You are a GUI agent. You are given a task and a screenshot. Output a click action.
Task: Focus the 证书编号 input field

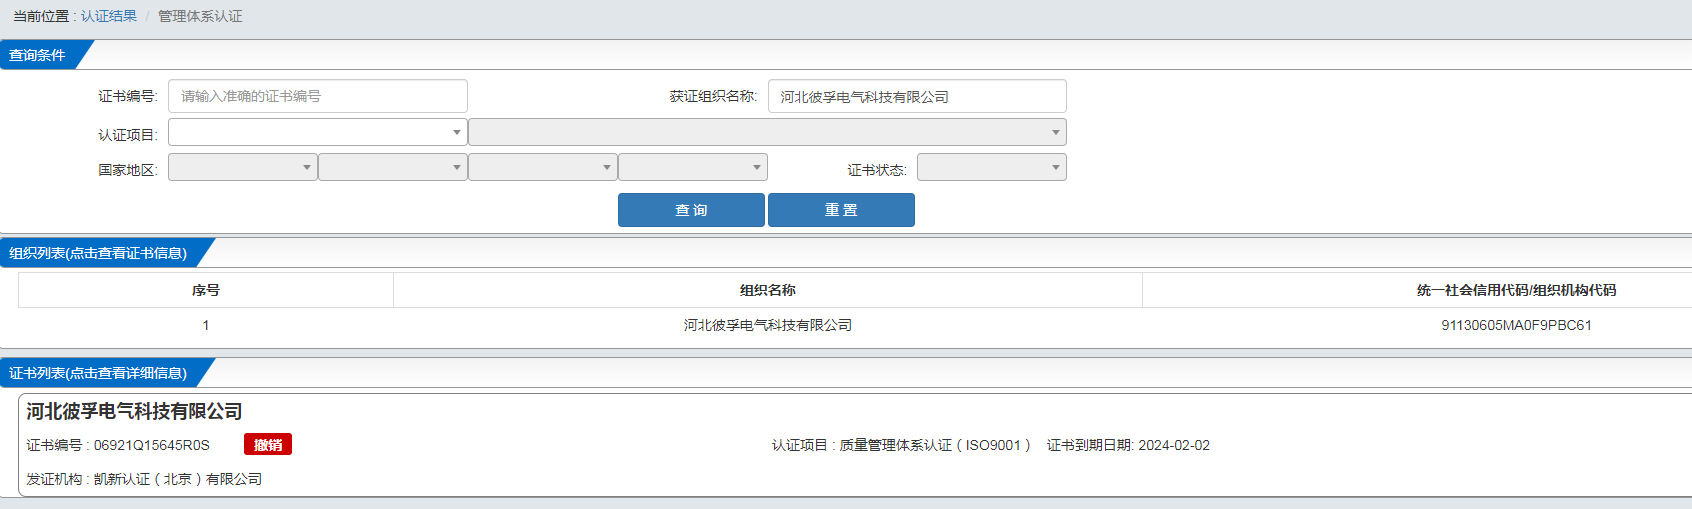[x=318, y=96]
